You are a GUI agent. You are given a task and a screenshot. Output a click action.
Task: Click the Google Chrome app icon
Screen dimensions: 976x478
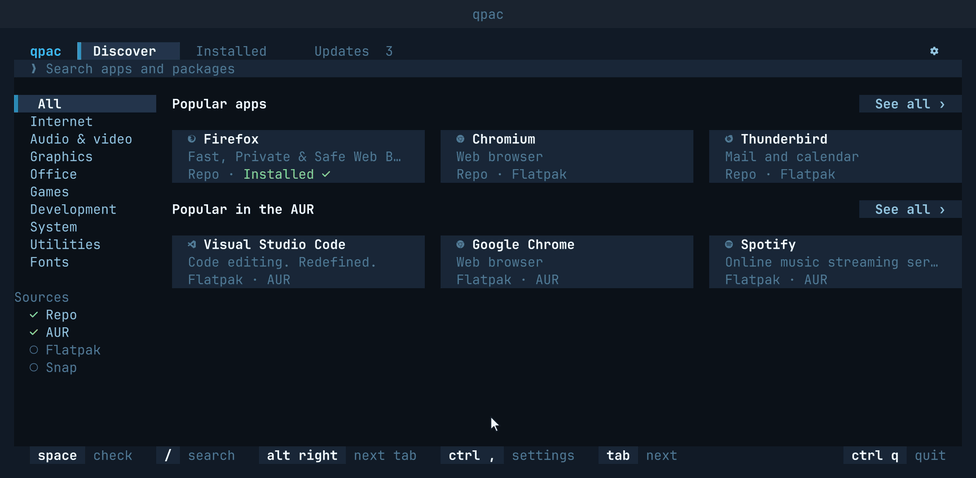(x=460, y=245)
